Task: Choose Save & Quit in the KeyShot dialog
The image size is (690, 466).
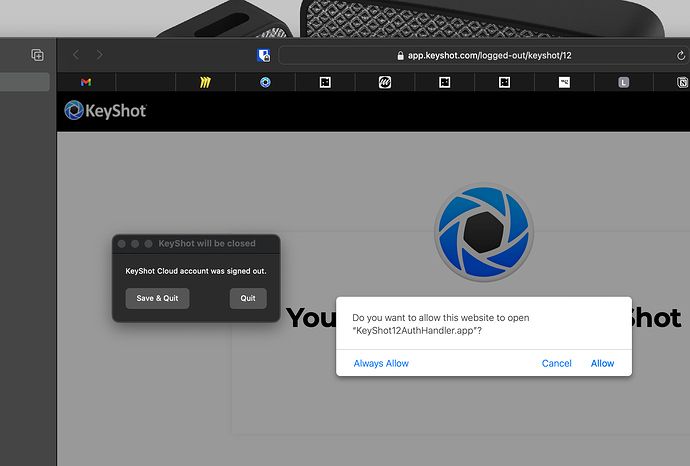Action: click(x=158, y=298)
